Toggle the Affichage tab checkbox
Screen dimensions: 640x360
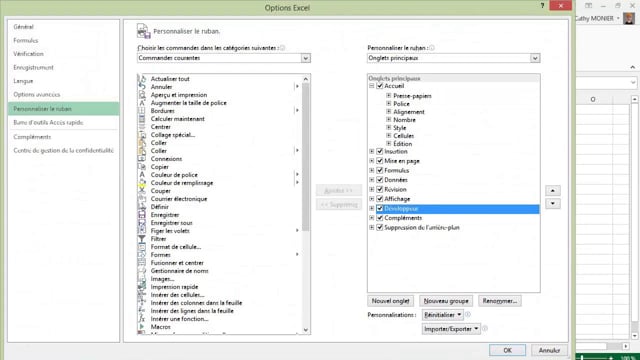[380, 199]
